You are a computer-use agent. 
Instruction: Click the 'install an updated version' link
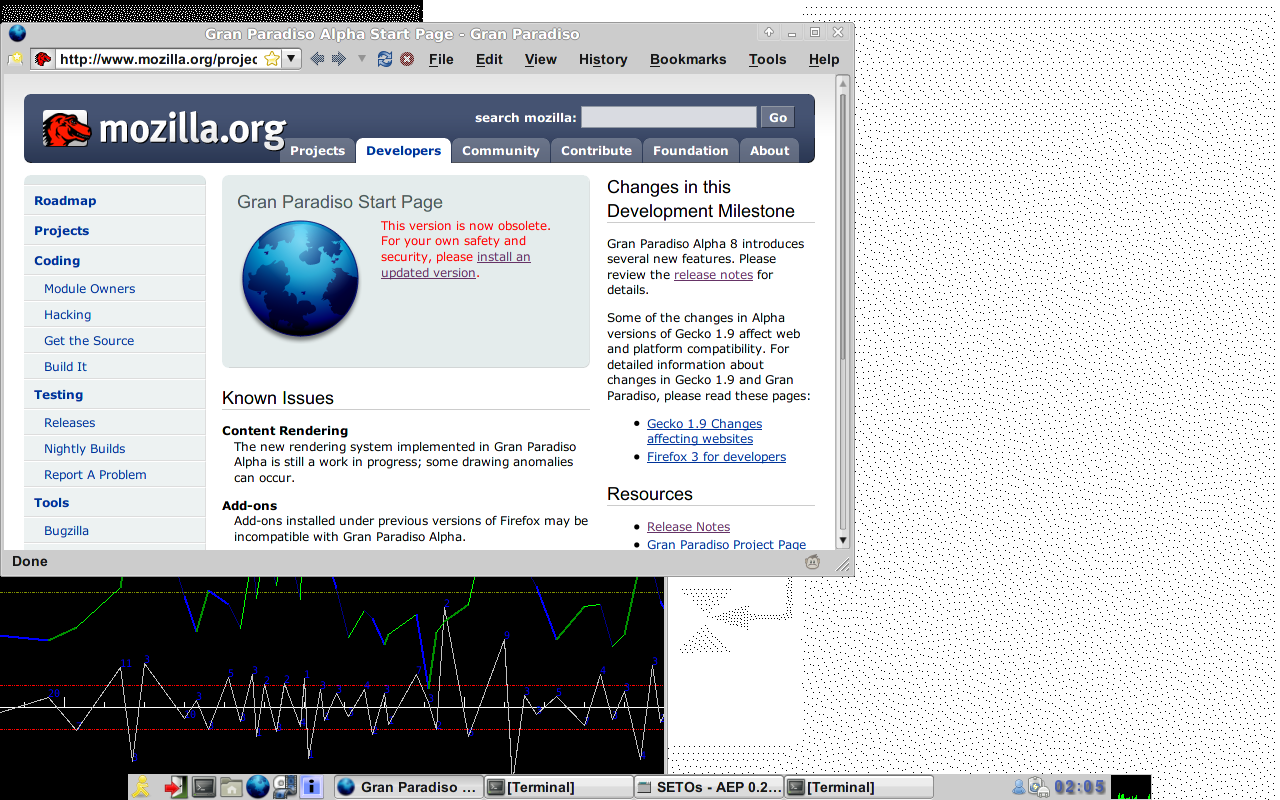[x=455, y=265]
